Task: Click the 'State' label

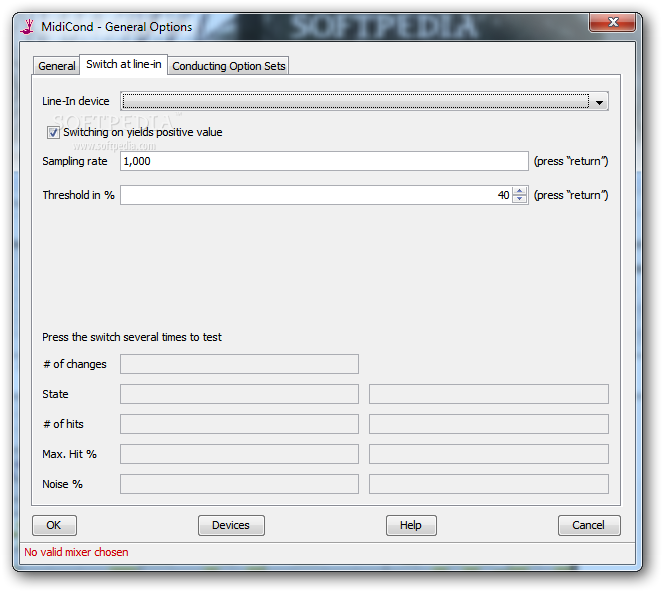Action: (55, 394)
